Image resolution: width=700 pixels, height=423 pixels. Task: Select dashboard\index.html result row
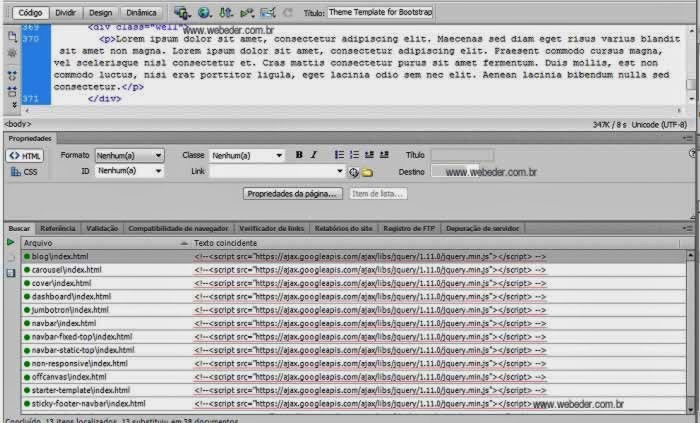point(353,297)
